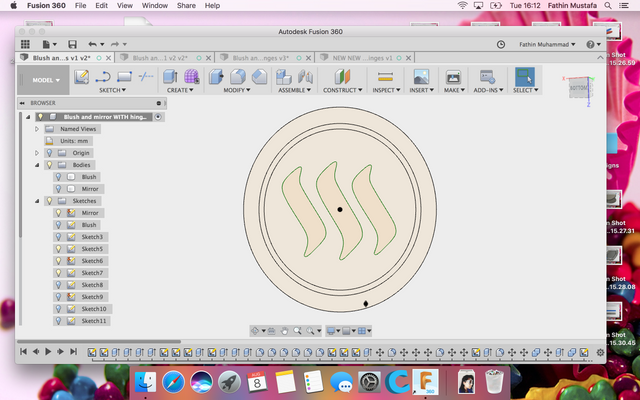Open the MODEL workspace dropdown
640x400 pixels.
click(43, 80)
